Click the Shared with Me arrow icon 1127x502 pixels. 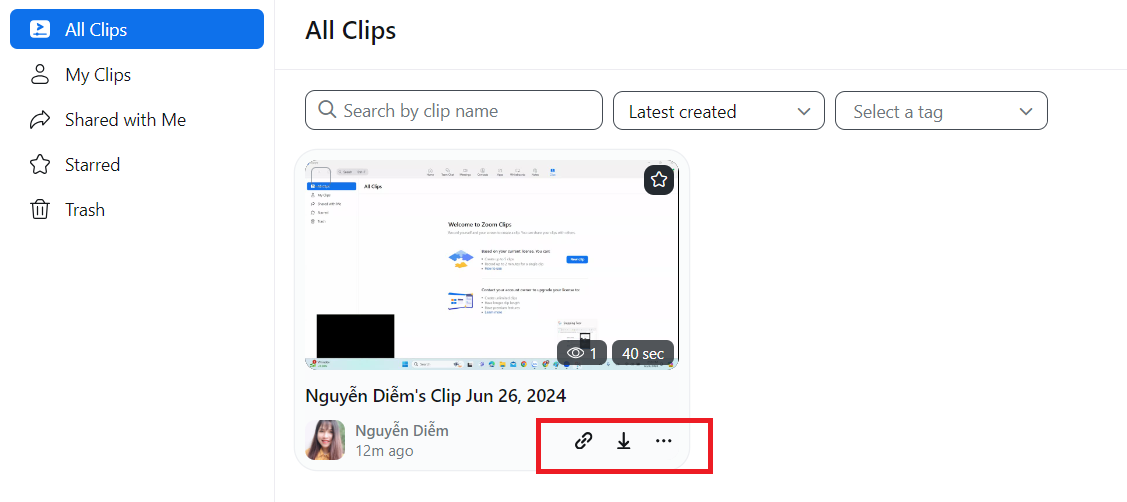(40, 120)
